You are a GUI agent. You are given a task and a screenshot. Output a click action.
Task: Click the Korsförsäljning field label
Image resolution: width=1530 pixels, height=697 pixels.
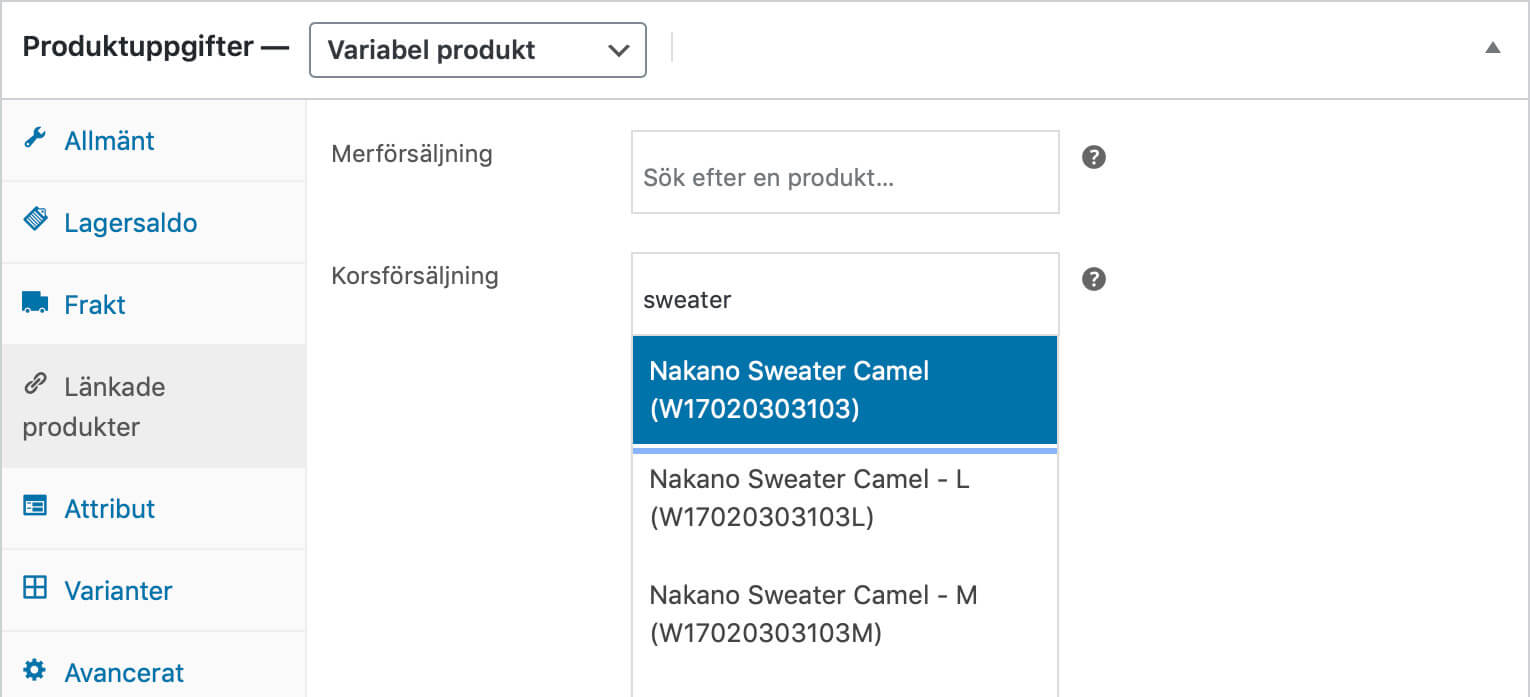(x=414, y=275)
